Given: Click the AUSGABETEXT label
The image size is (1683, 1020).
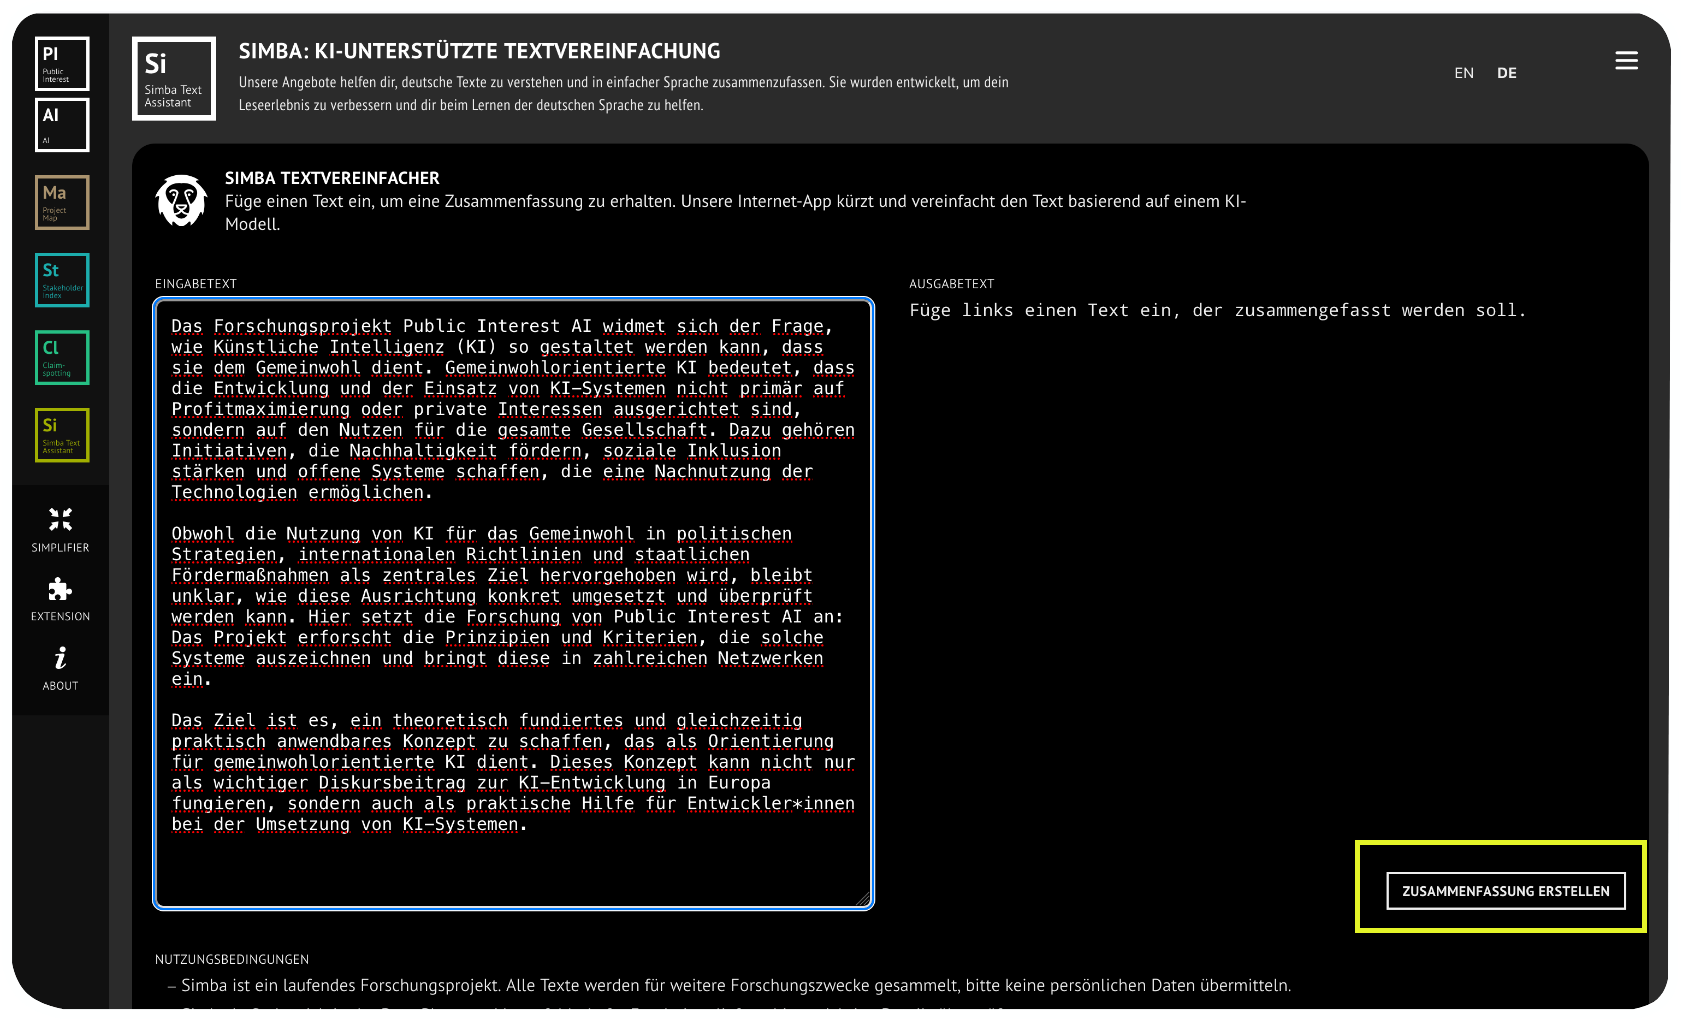Looking at the screenshot, I should click(x=952, y=284).
